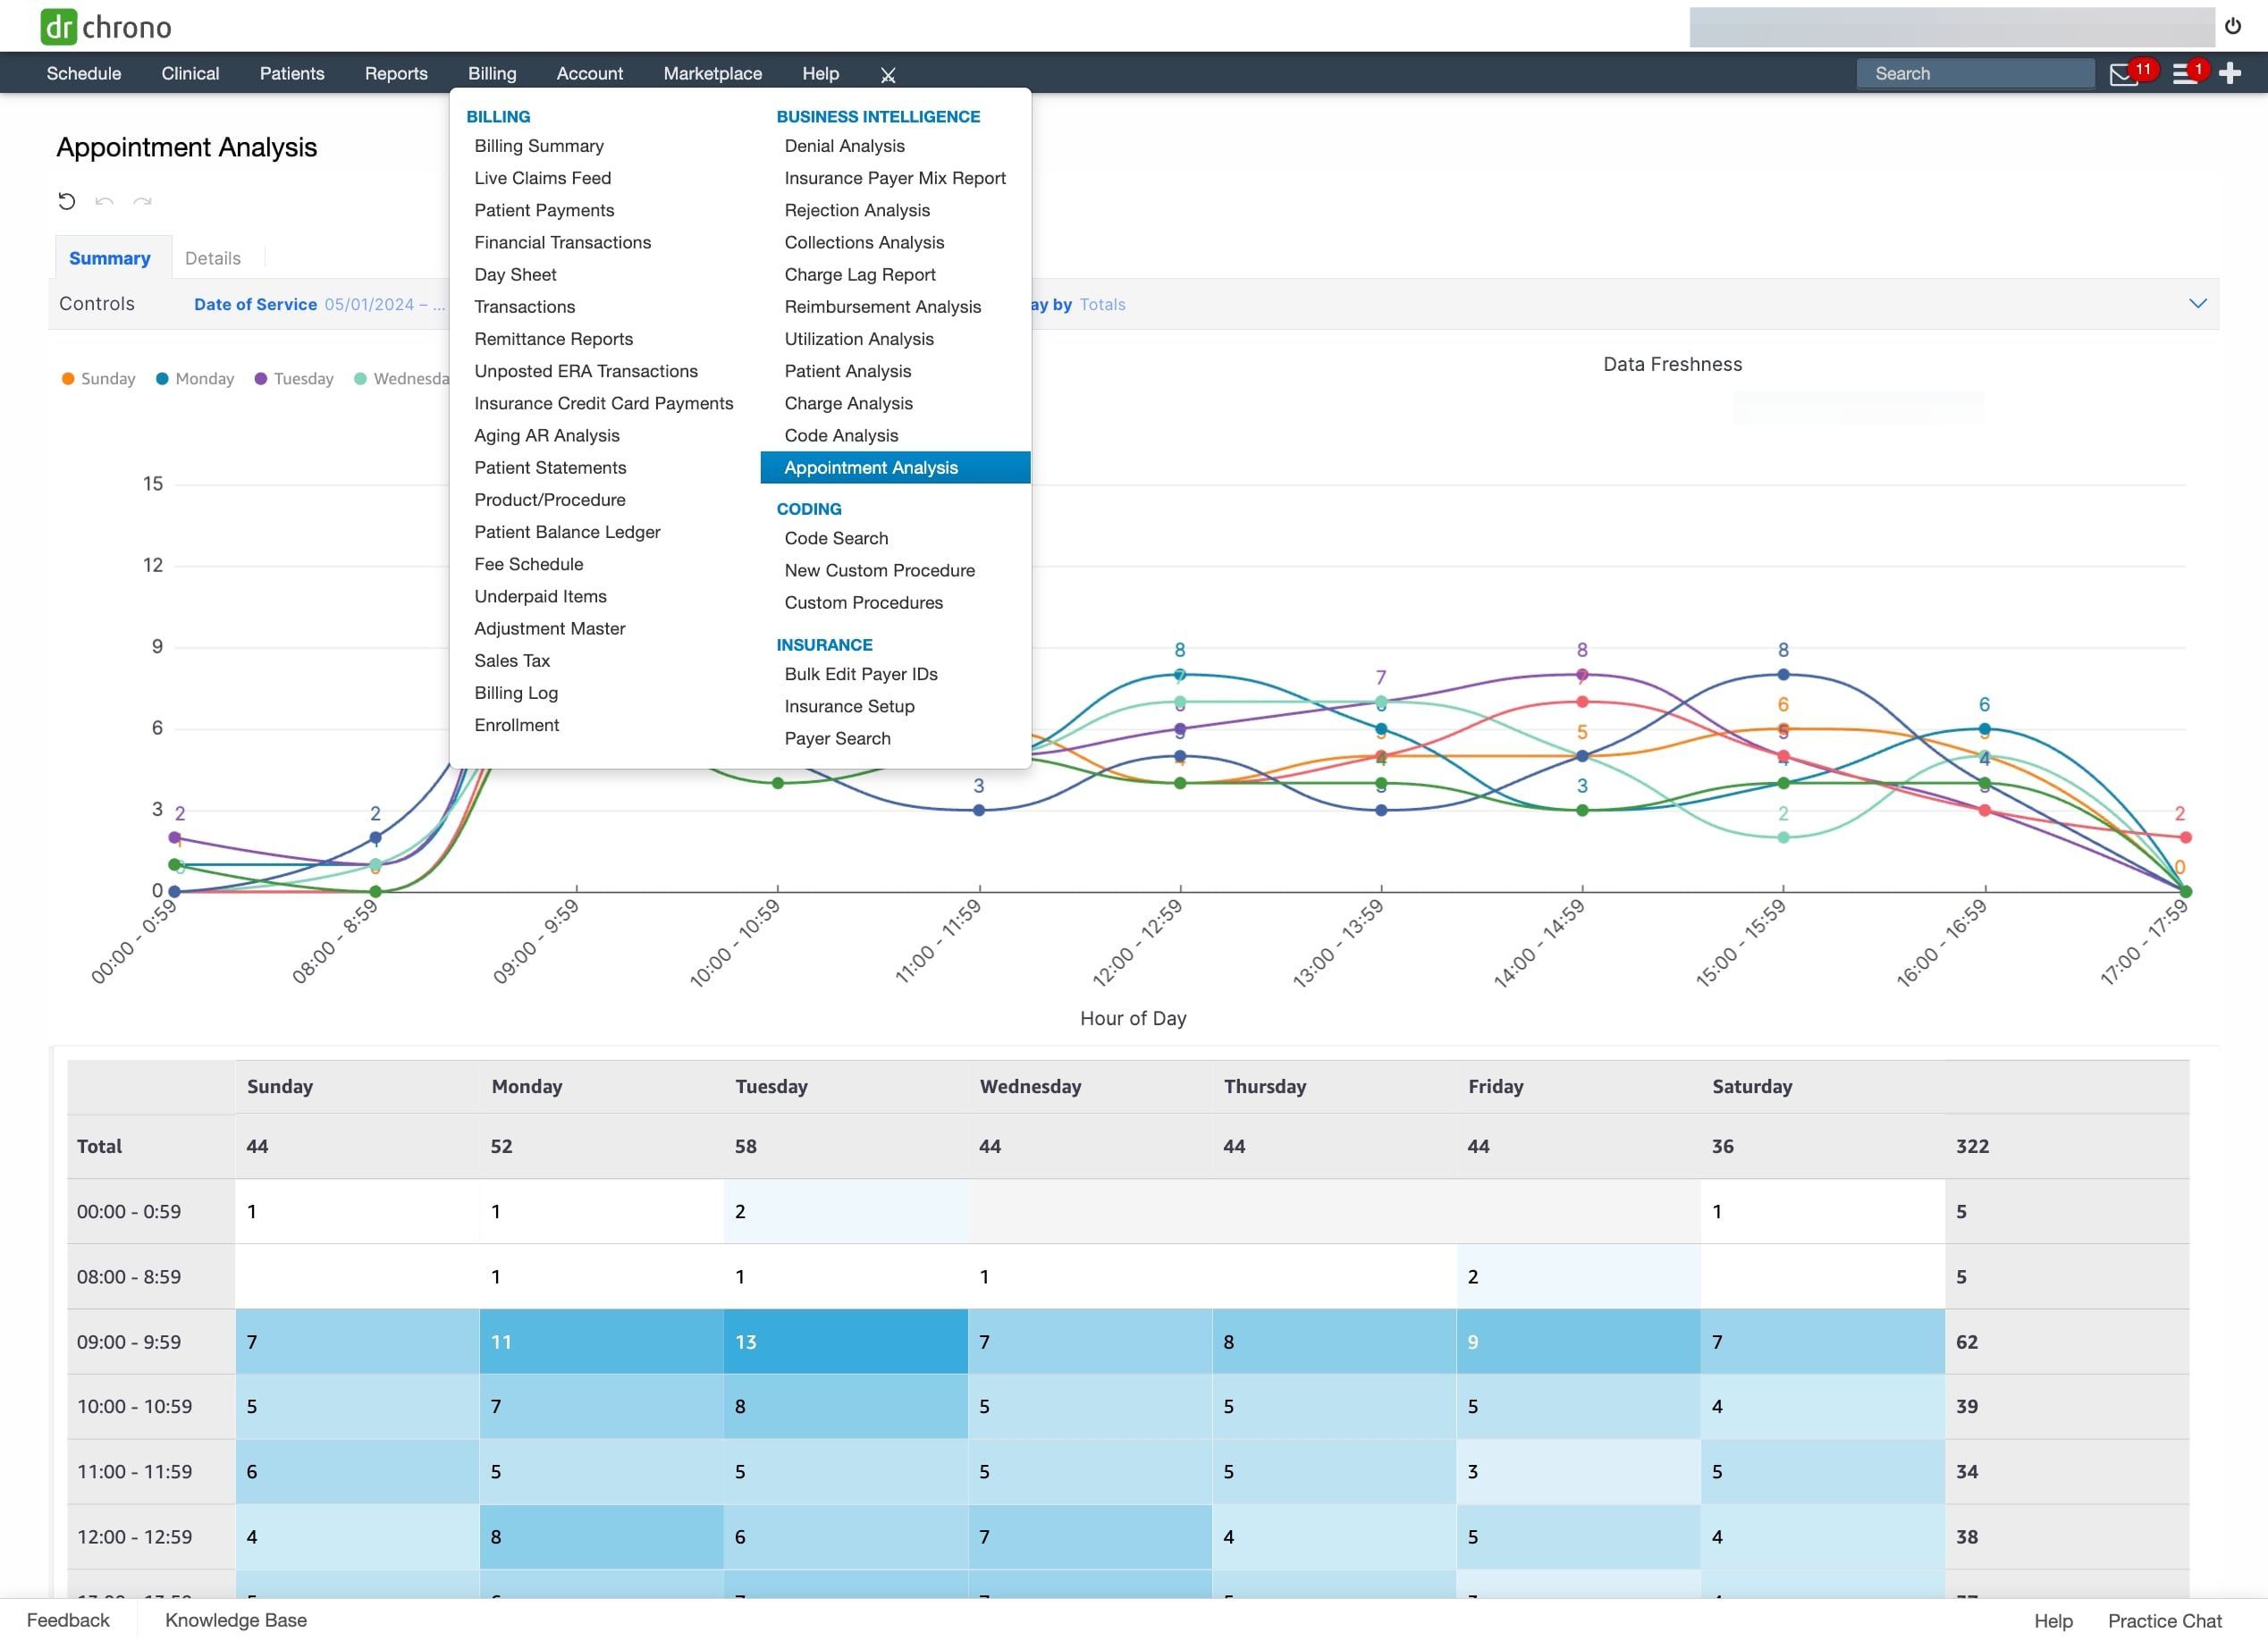Image resolution: width=2268 pixels, height=1641 pixels.
Task: Open the Knowledge Base link
Action: [x=235, y=1619]
